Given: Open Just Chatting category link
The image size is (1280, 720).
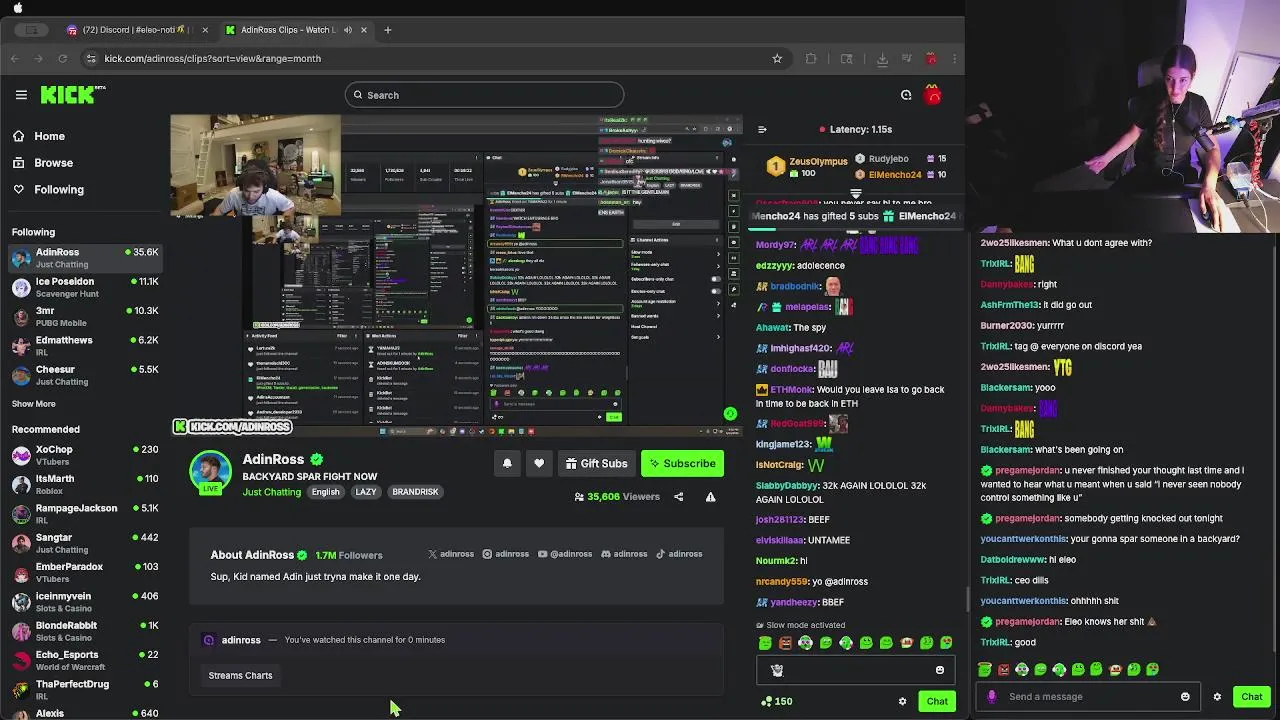Looking at the screenshot, I should (271, 492).
